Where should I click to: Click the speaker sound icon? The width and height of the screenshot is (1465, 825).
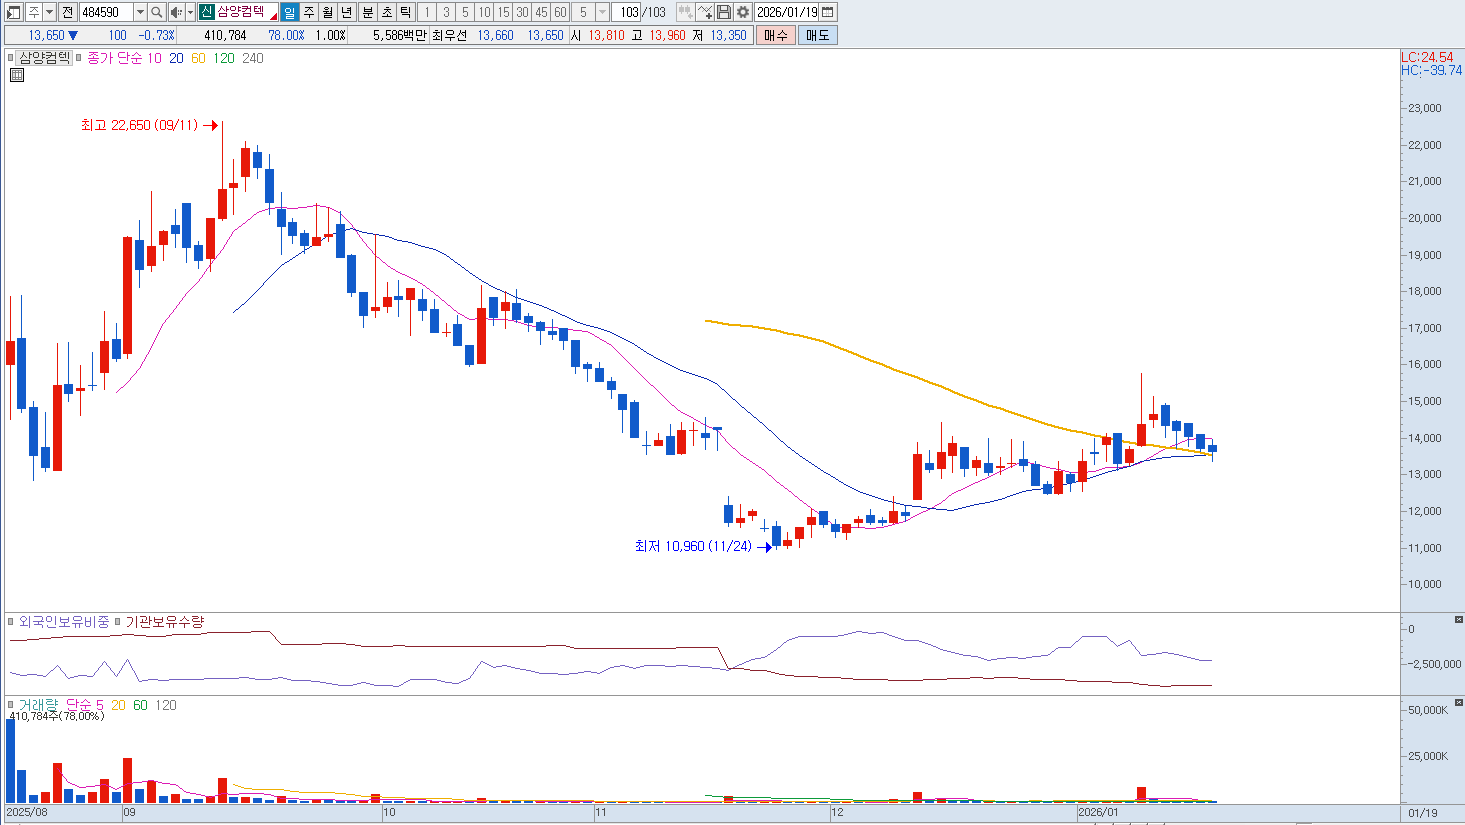(176, 12)
